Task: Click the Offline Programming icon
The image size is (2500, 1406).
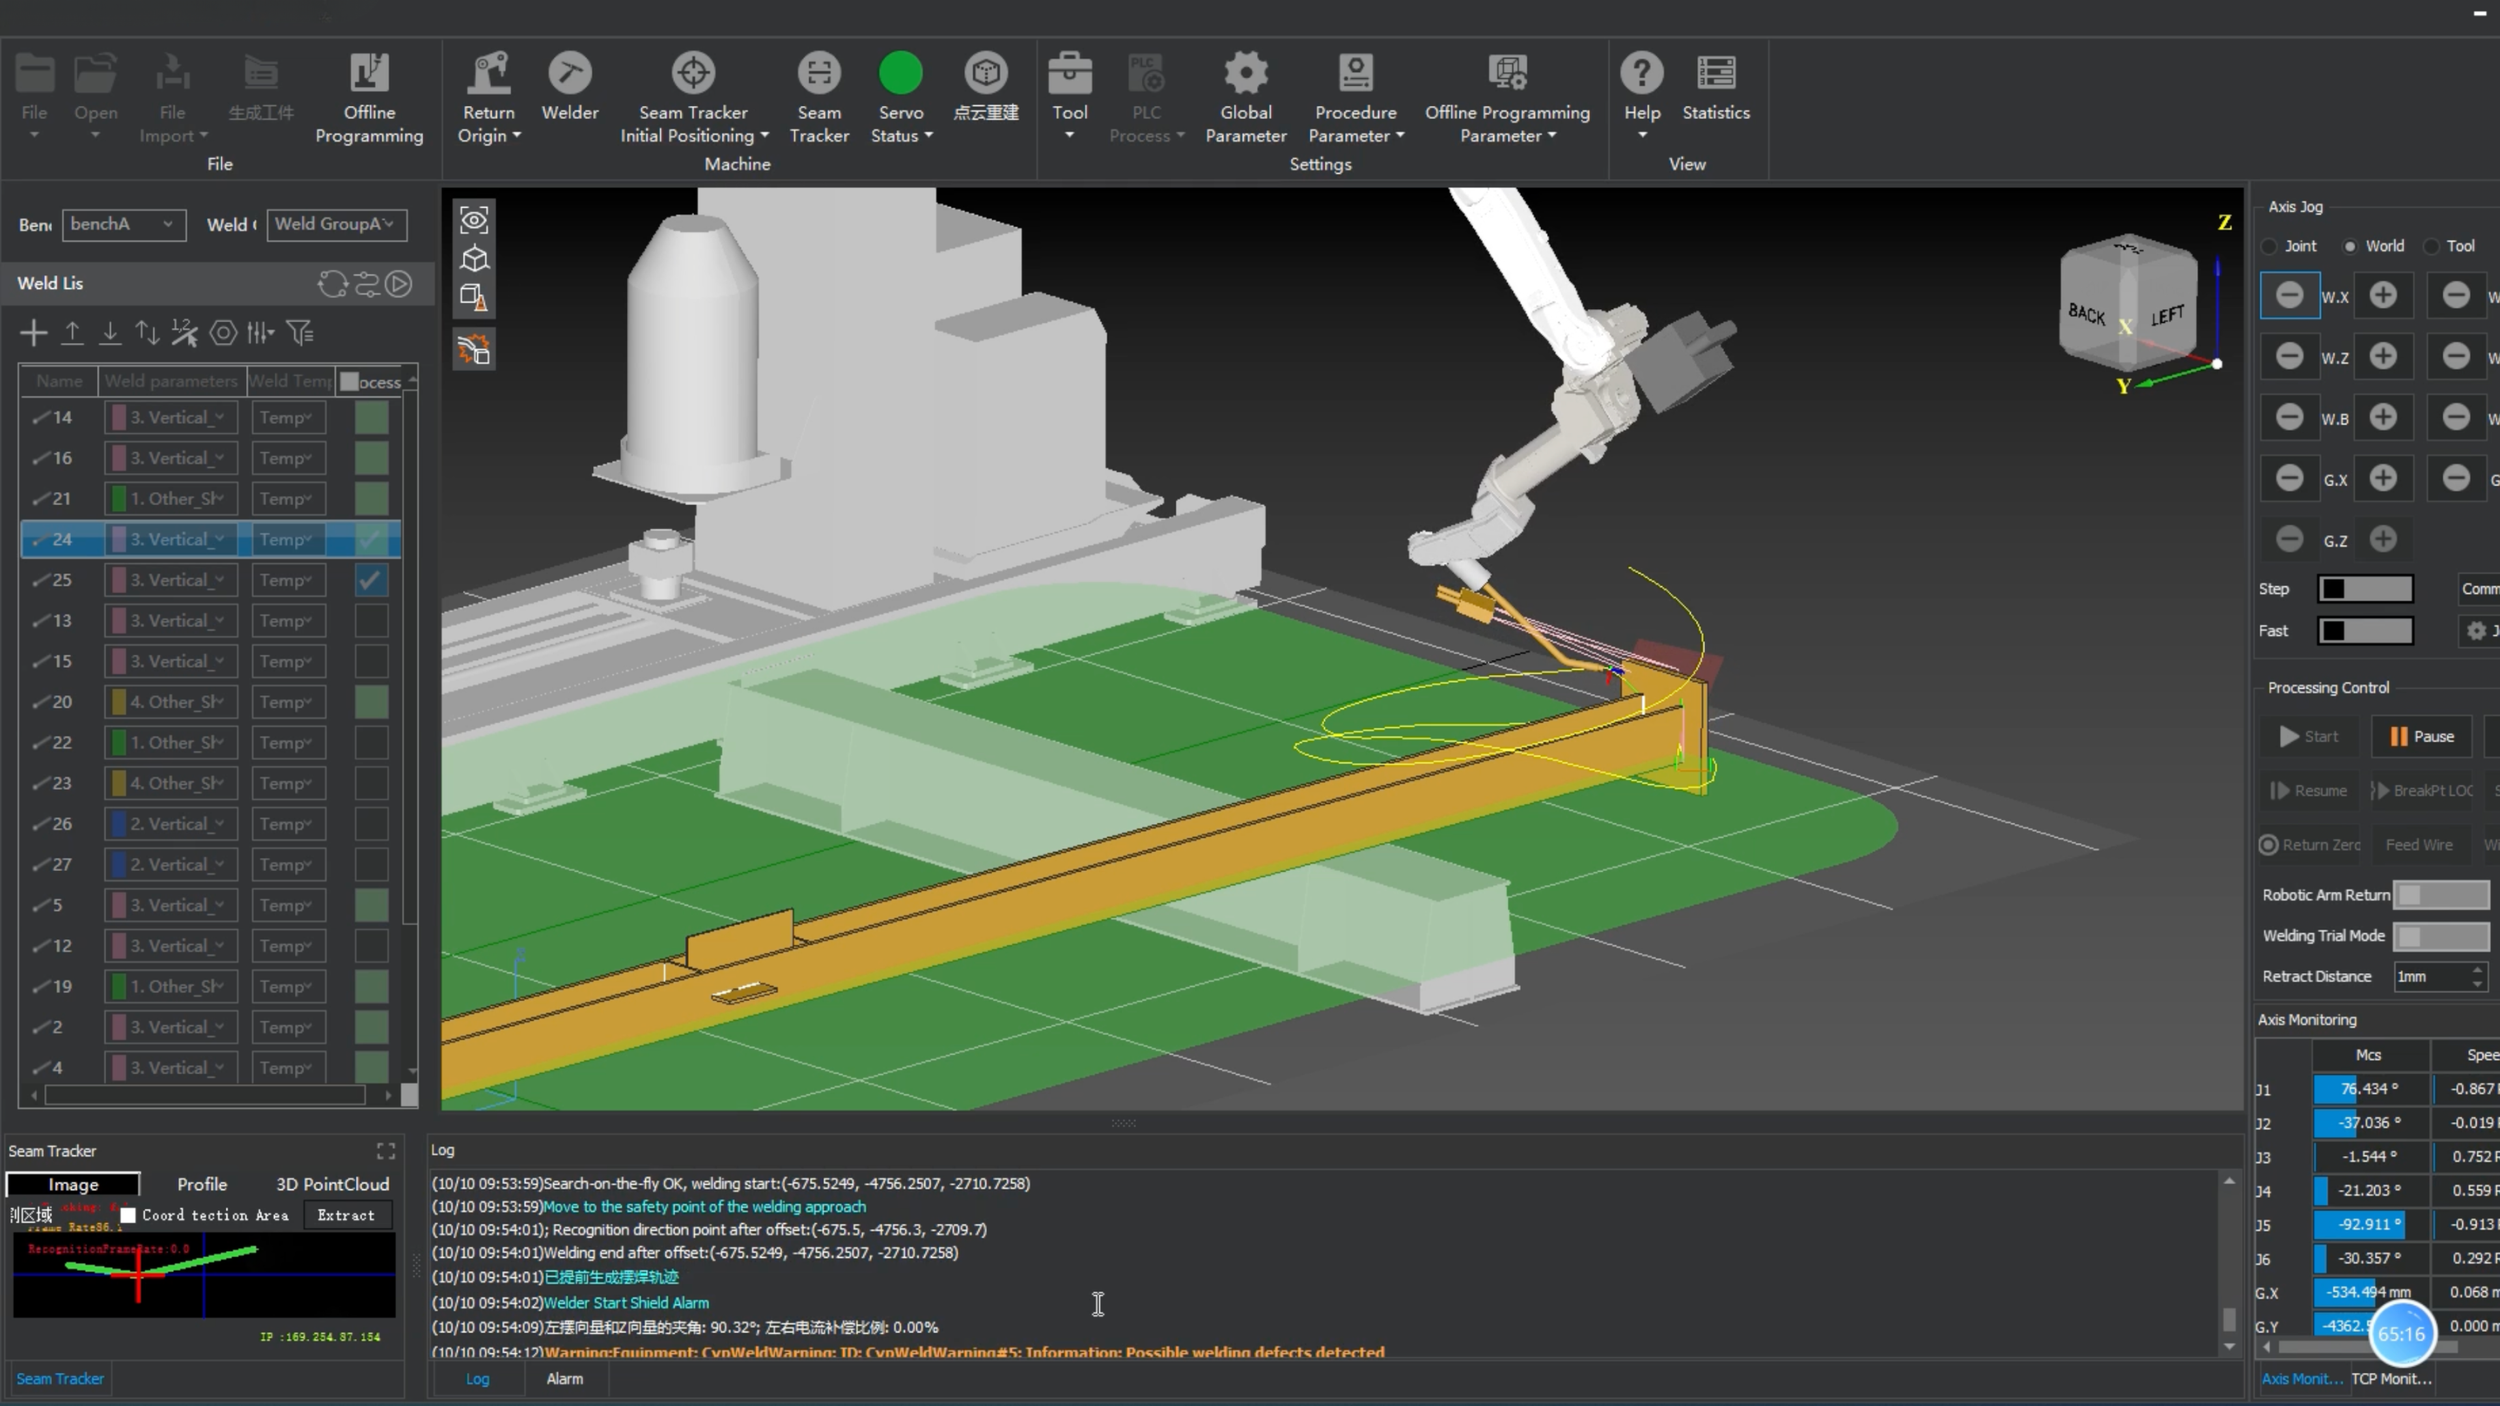Action: pyautogui.click(x=369, y=73)
